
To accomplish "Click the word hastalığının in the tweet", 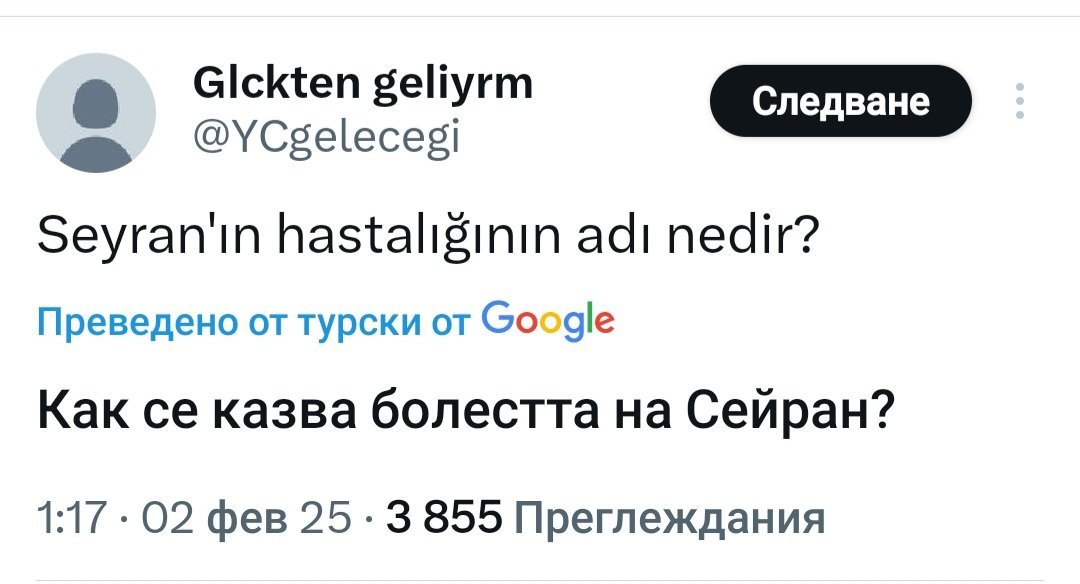I will tap(419, 236).
